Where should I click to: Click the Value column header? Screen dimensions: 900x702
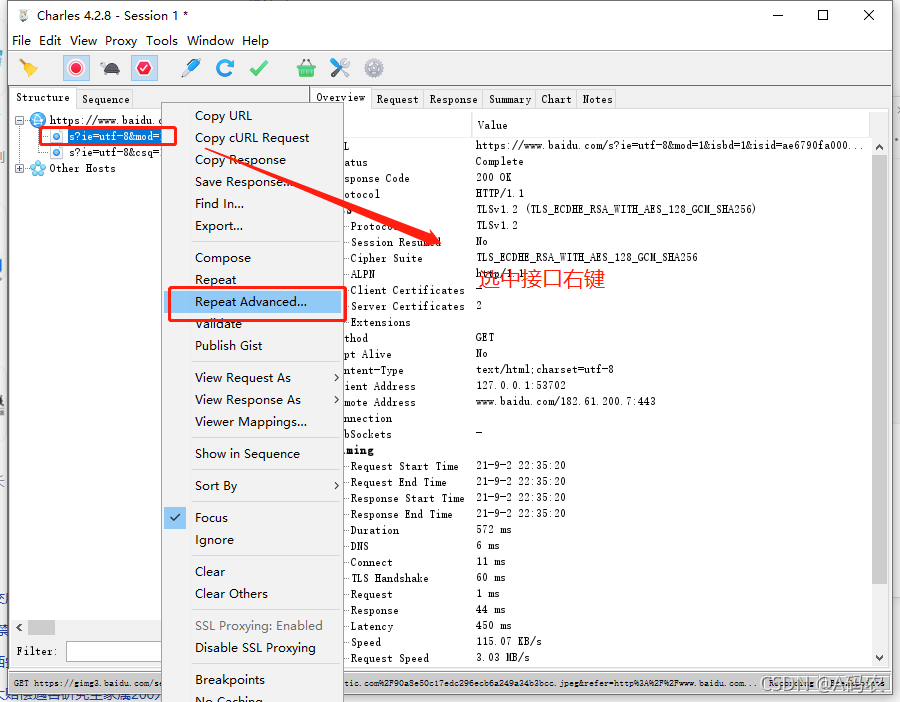pos(670,125)
